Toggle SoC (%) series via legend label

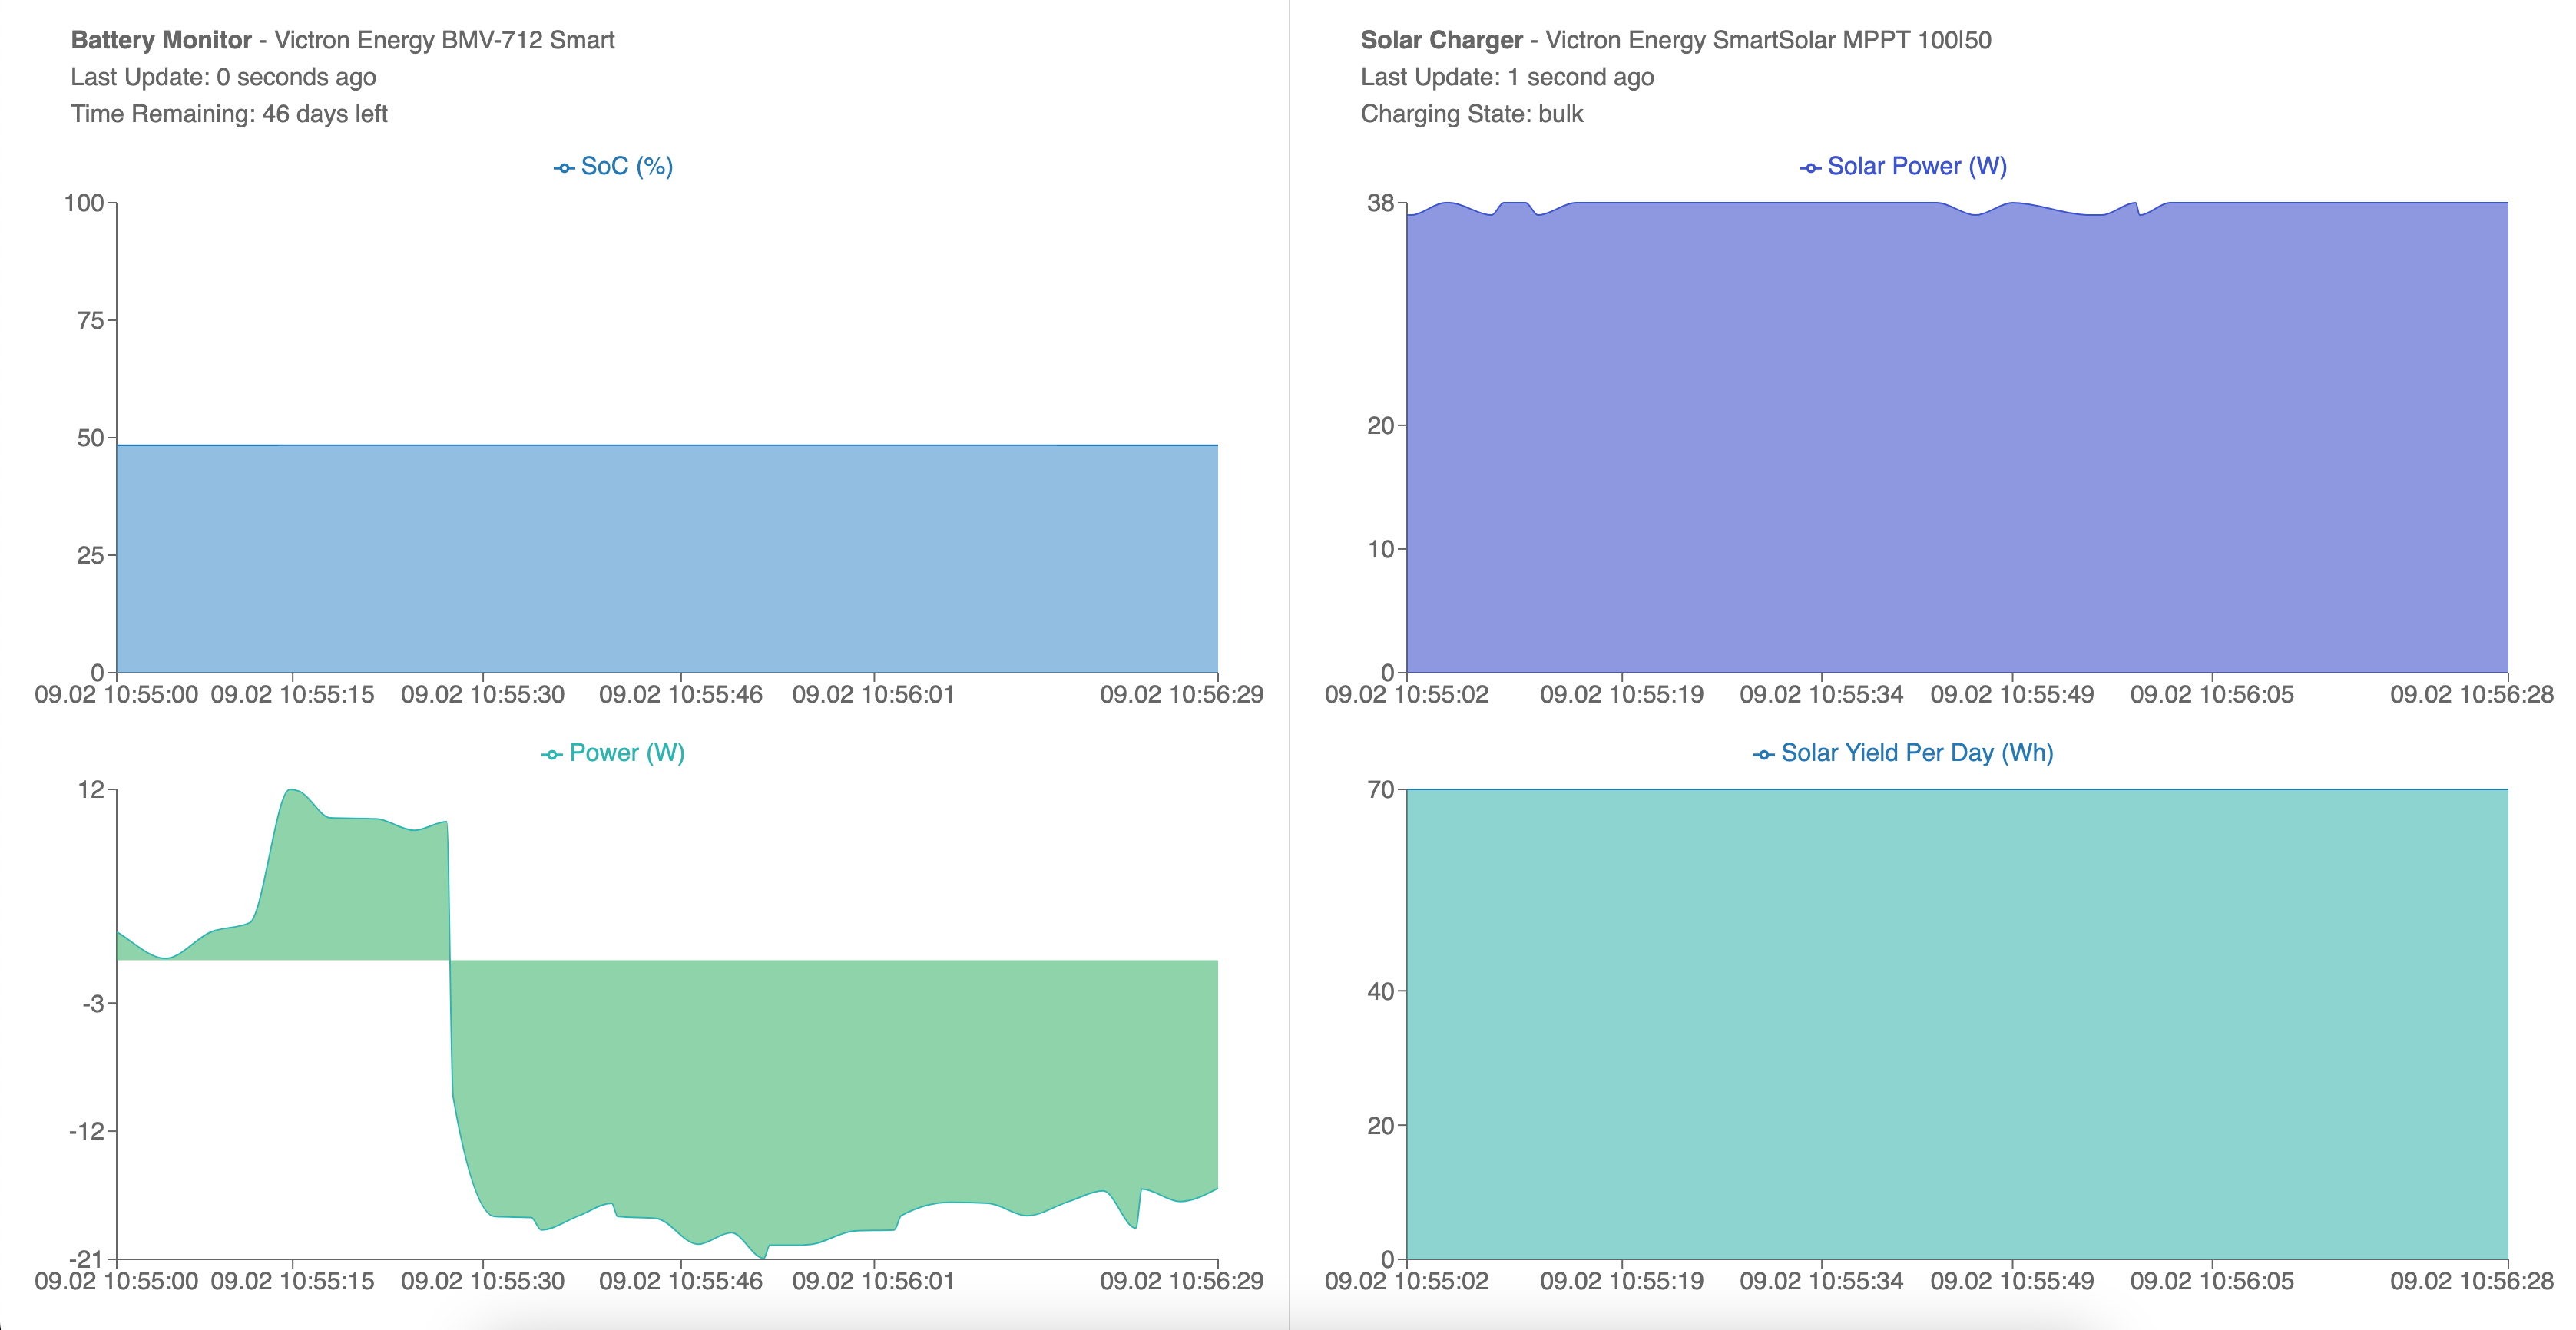626,166
